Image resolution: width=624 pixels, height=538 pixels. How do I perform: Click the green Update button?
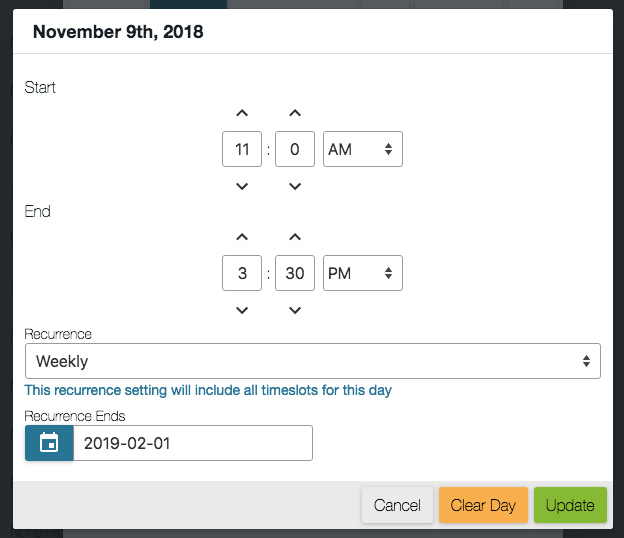pos(570,505)
